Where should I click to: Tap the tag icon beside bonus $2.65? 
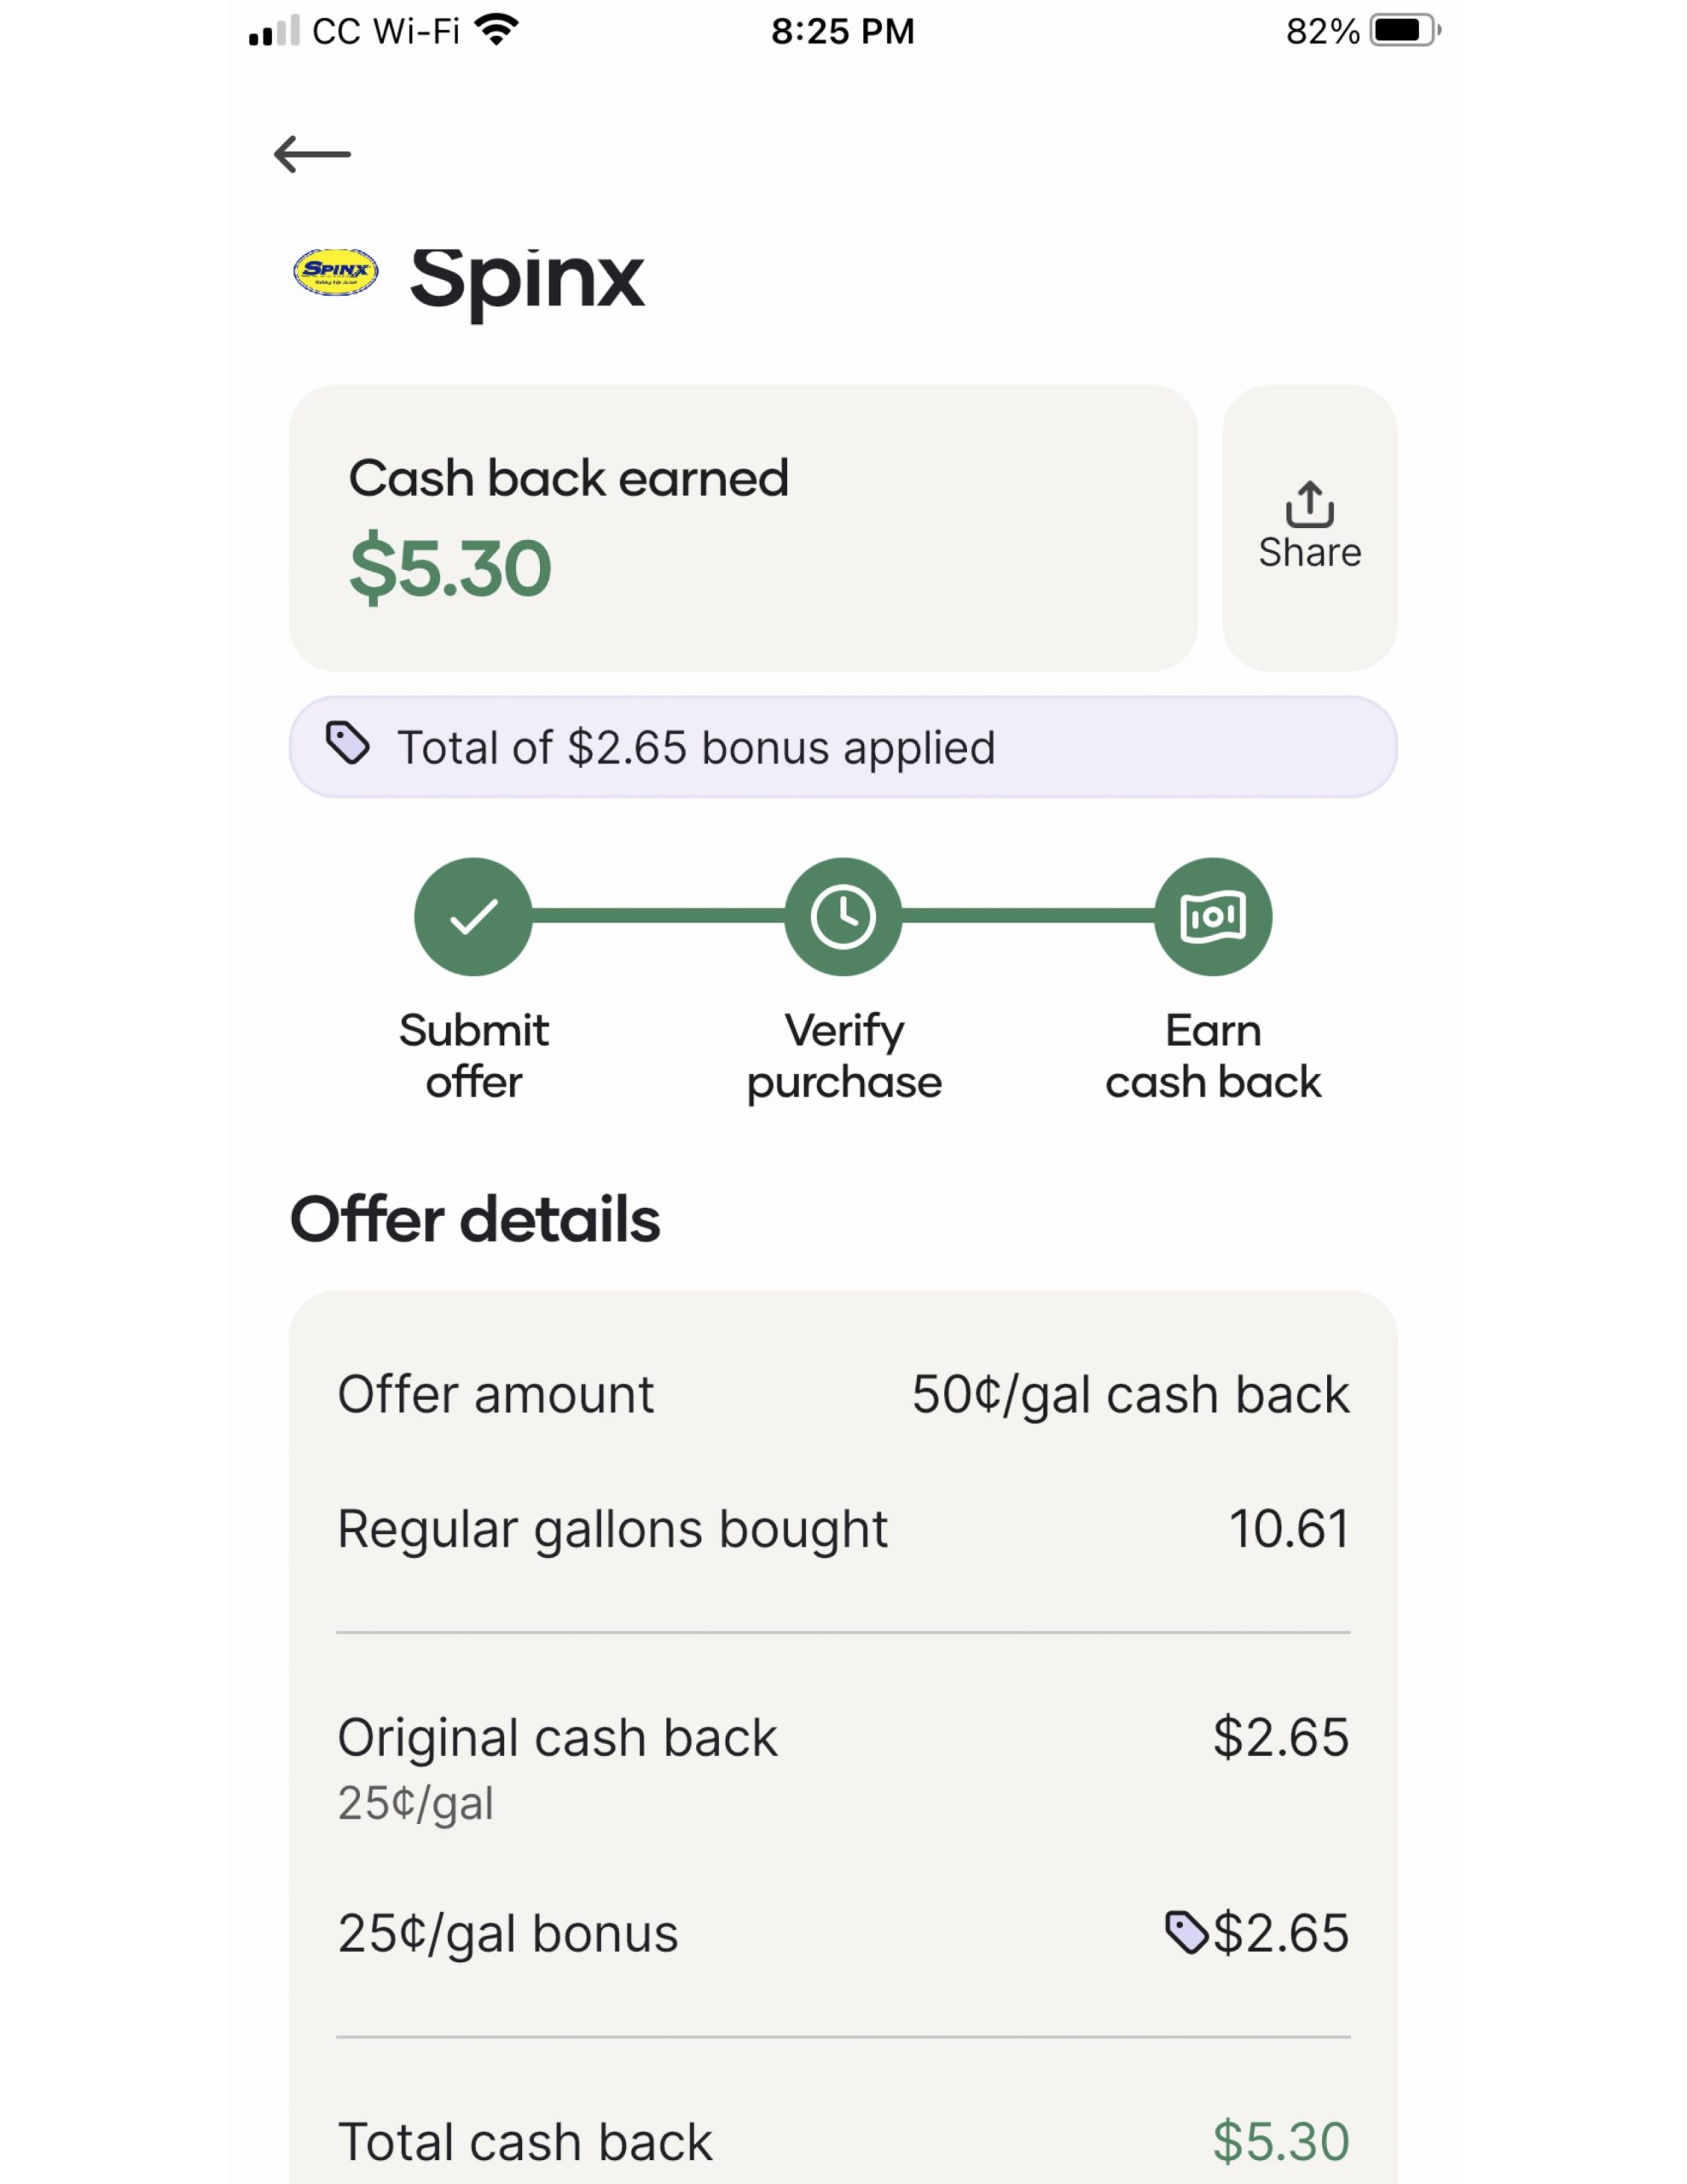tap(1186, 1932)
